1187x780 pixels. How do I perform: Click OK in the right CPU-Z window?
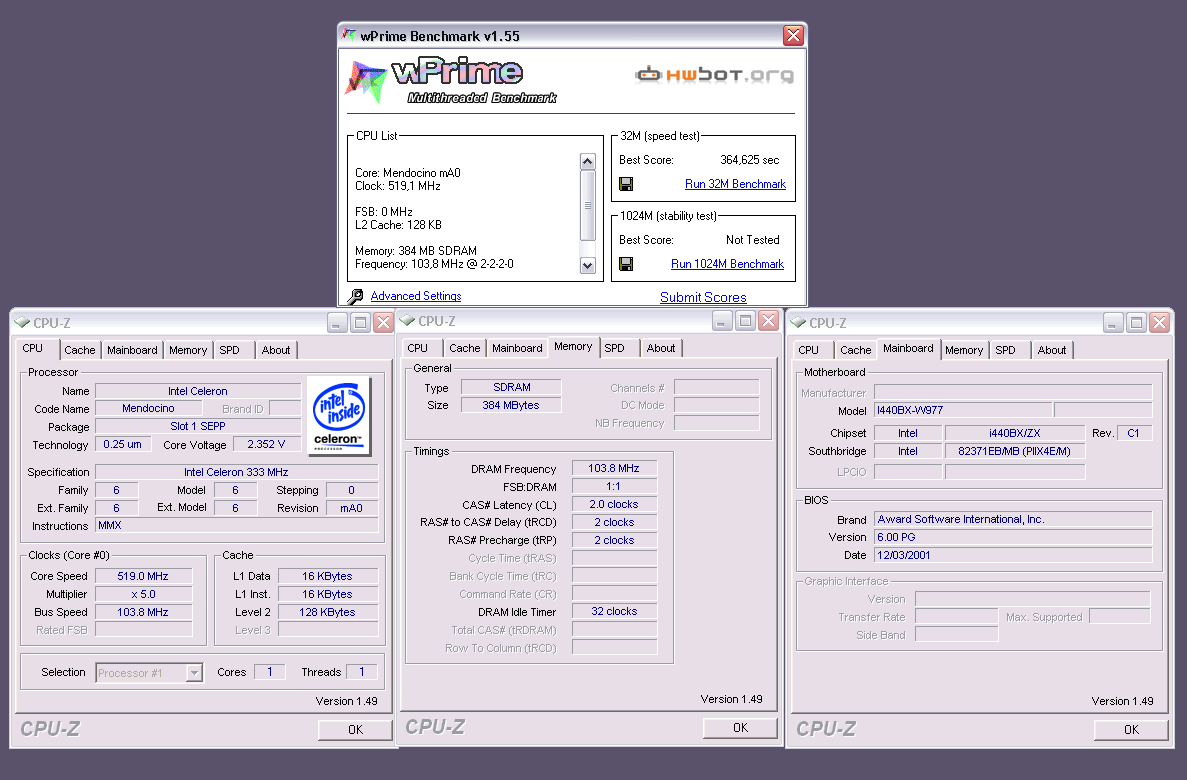[x=1131, y=729]
